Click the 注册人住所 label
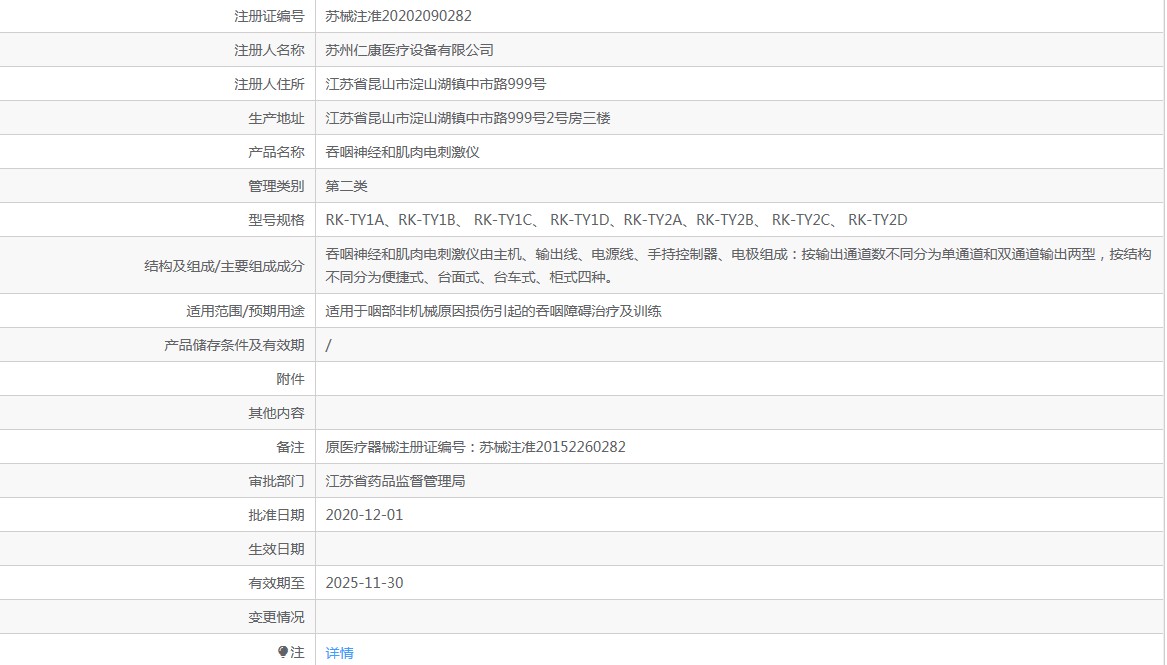The width and height of the screenshot is (1167, 665). coord(269,84)
